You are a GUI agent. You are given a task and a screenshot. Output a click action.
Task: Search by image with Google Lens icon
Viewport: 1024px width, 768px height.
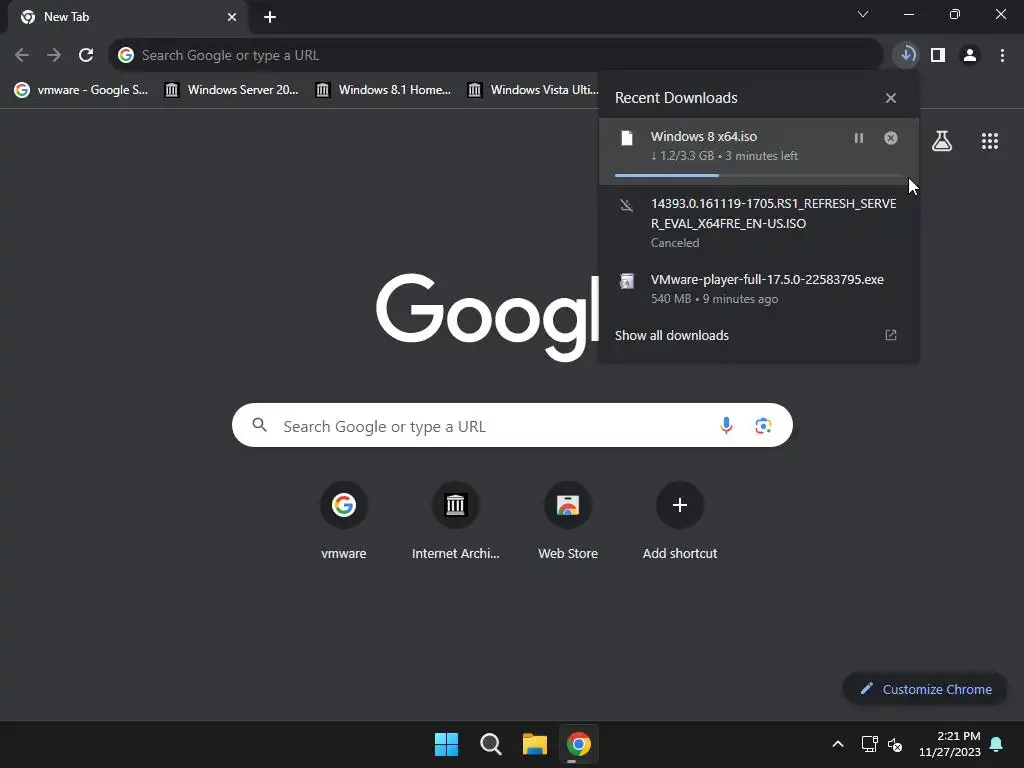point(763,426)
